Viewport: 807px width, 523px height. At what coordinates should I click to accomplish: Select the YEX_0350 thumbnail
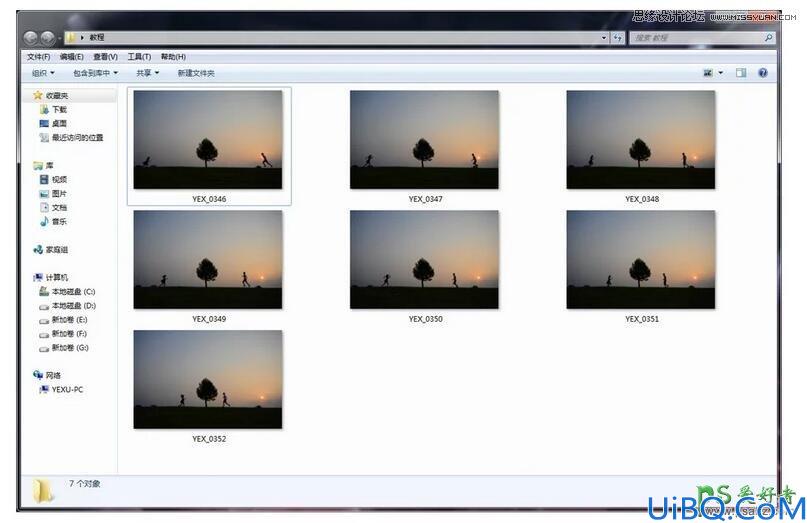[x=425, y=259]
